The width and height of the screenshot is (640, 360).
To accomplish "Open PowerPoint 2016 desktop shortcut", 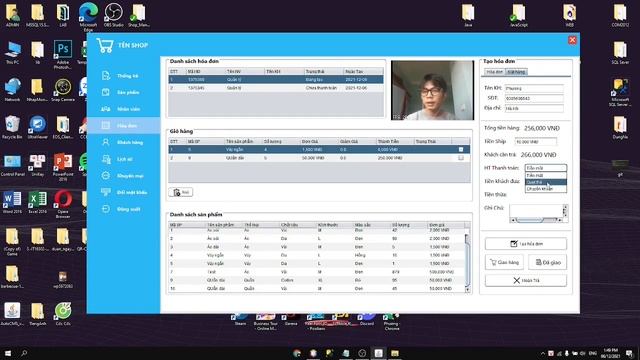I will (63, 167).
